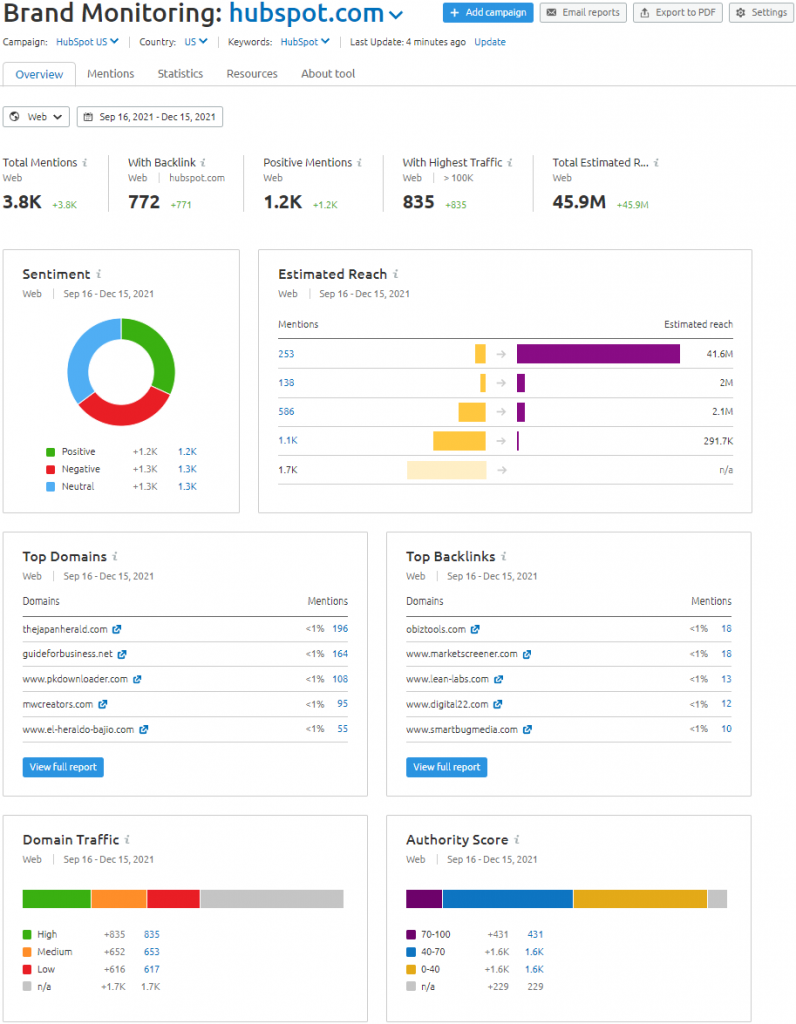Open www.el-heraldo-bajio.com external link icon
The width and height of the screenshot is (796, 1024).
[144, 730]
